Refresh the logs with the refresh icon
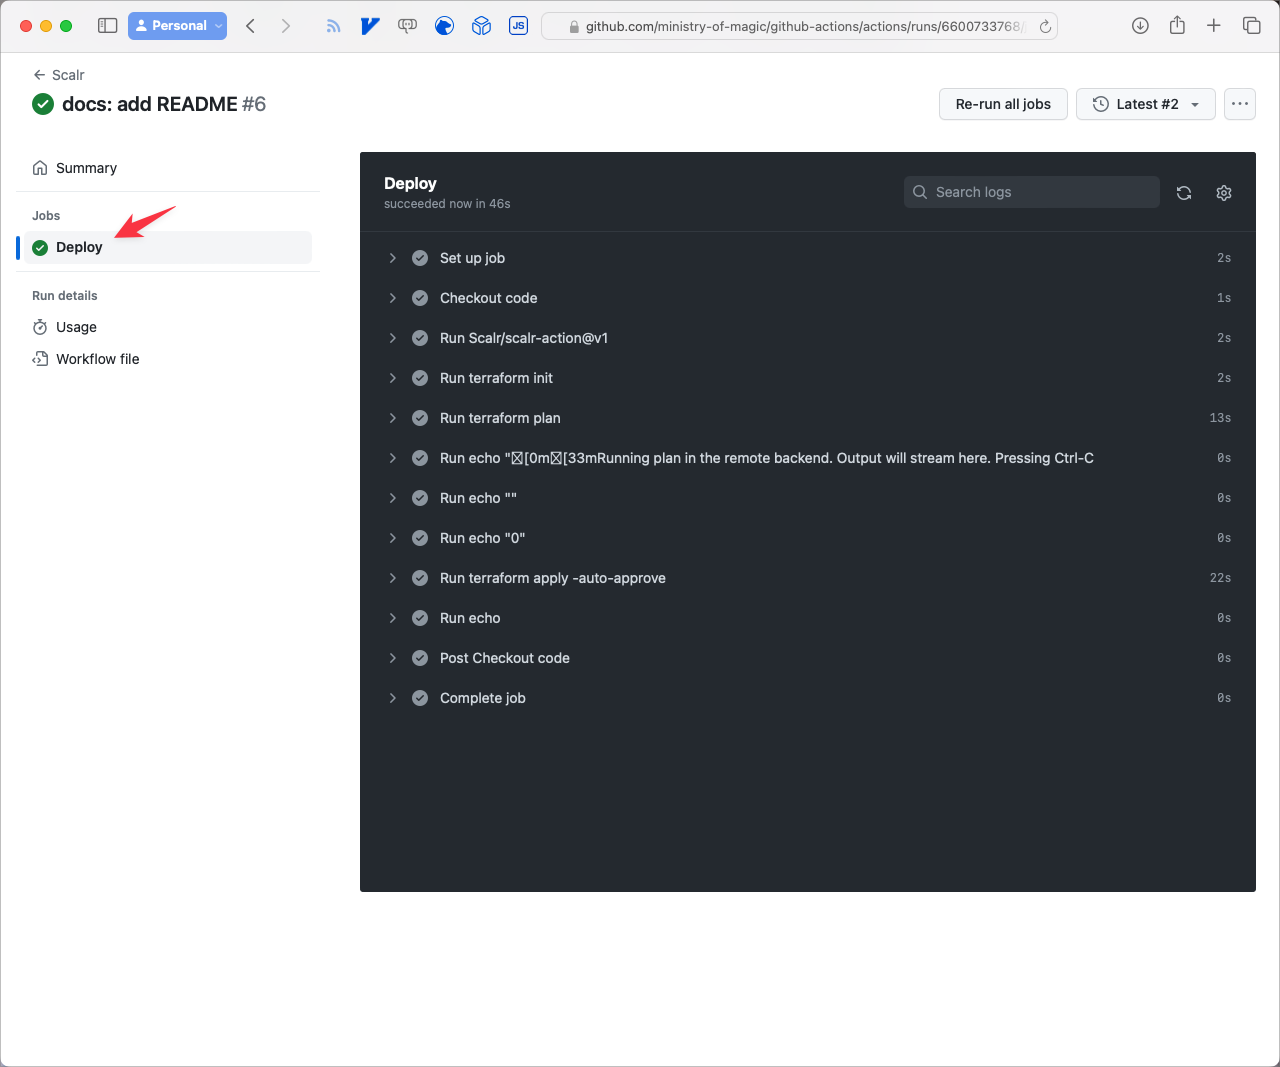1280x1067 pixels. click(x=1184, y=193)
